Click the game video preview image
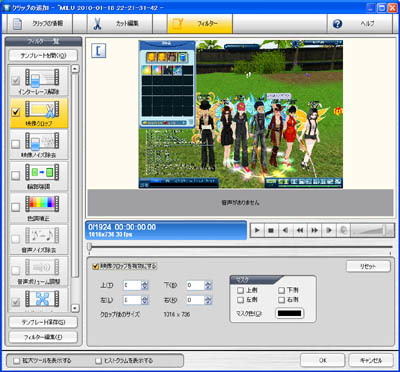The height and width of the screenshot is (372, 400). pyautogui.click(x=241, y=114)
